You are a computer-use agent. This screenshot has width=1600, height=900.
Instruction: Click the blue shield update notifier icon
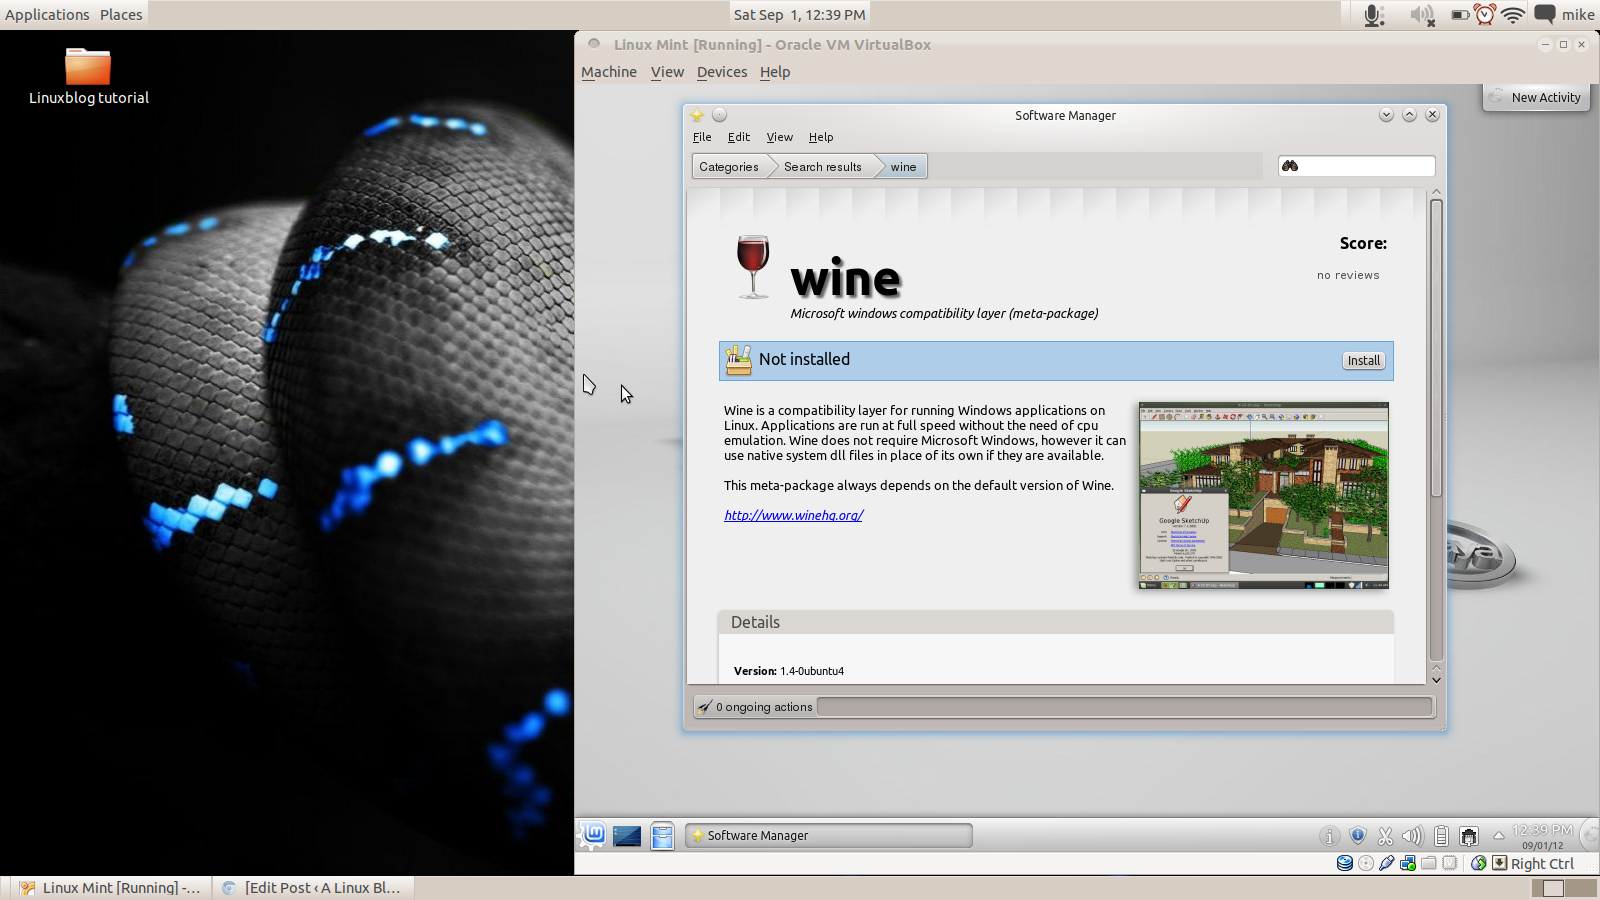[1357, 835]
